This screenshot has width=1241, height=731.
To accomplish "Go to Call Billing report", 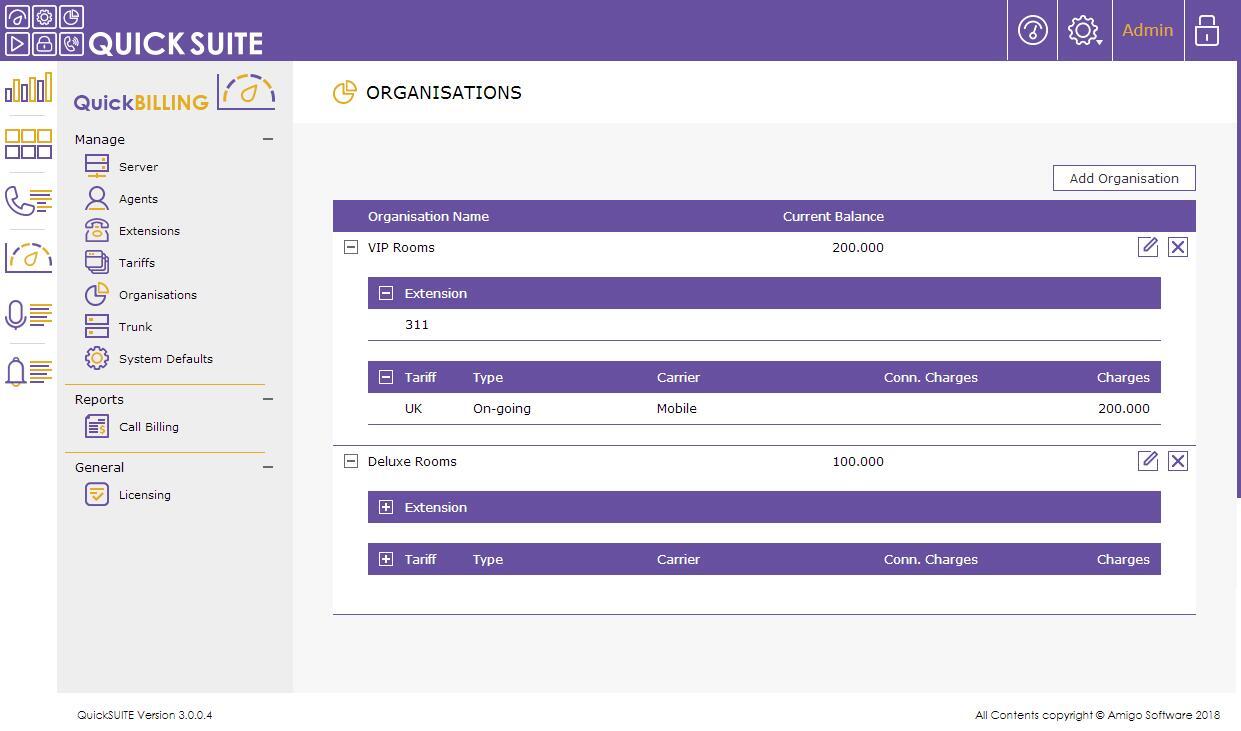I will pyautogui.click(x=148, y=427).
